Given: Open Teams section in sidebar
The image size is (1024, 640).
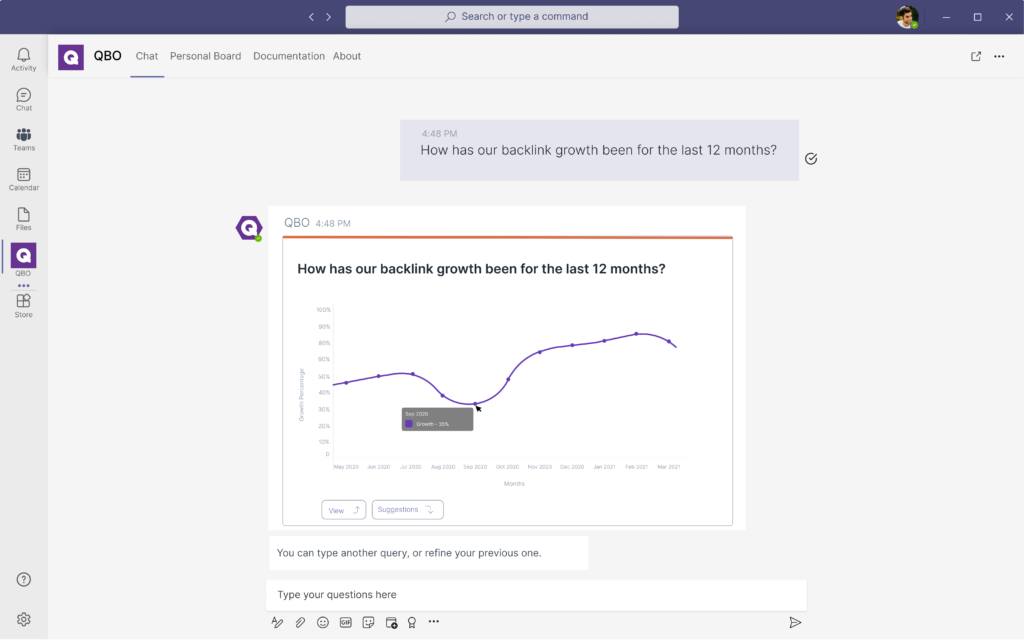Looking at the screenshot, I should click(23, 139).
